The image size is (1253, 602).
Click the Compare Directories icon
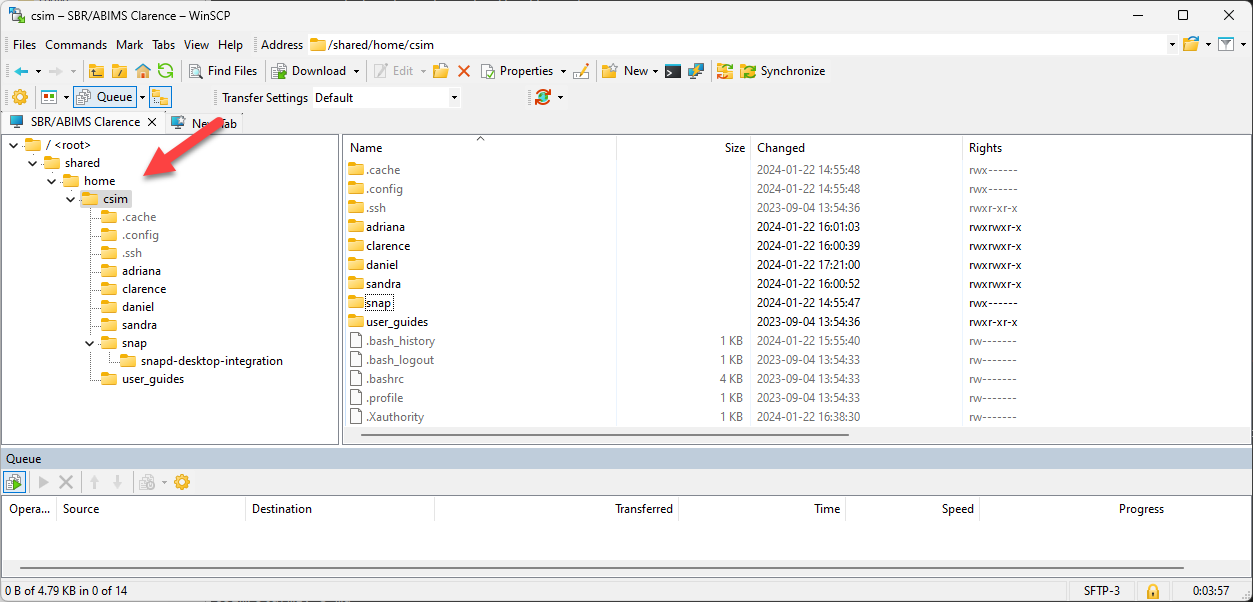coord(725,71)
